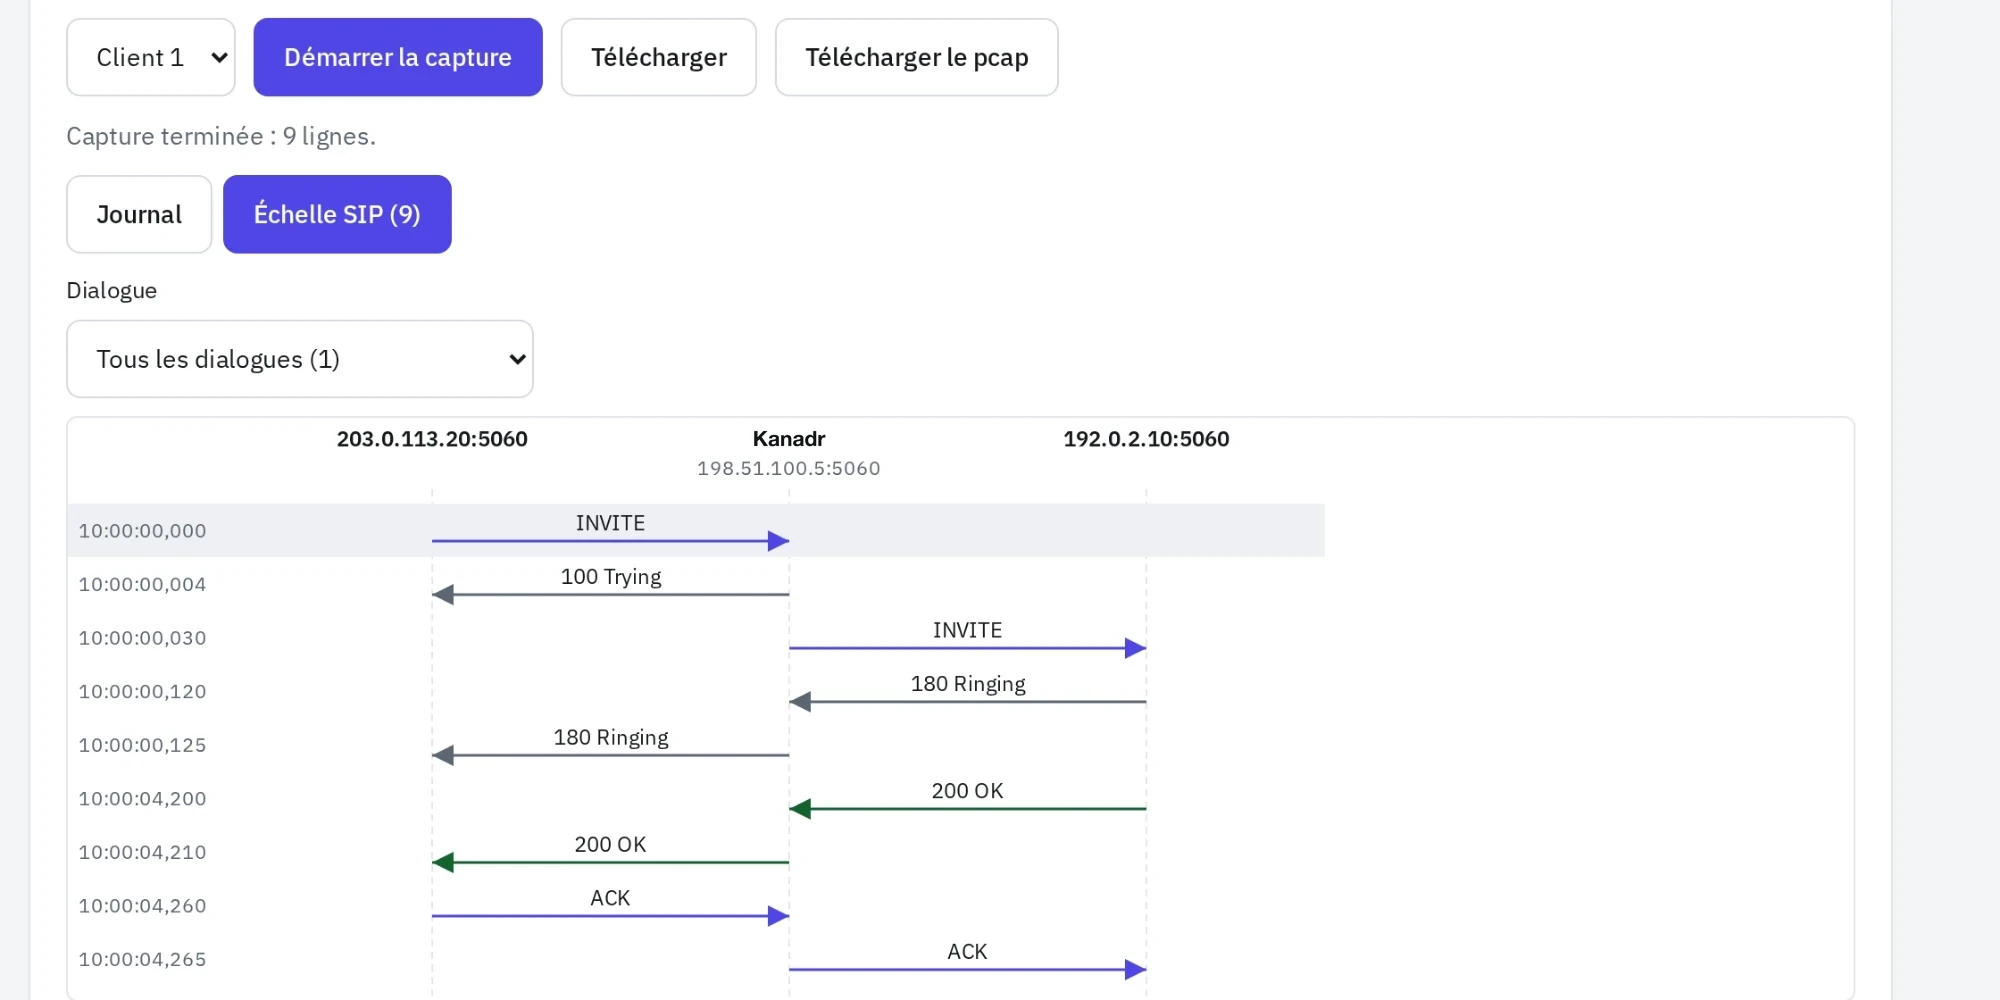The height and width of the screenshot is (1000, 2000).
Task: Click the Dialogue label
Action: pos(112,290)
